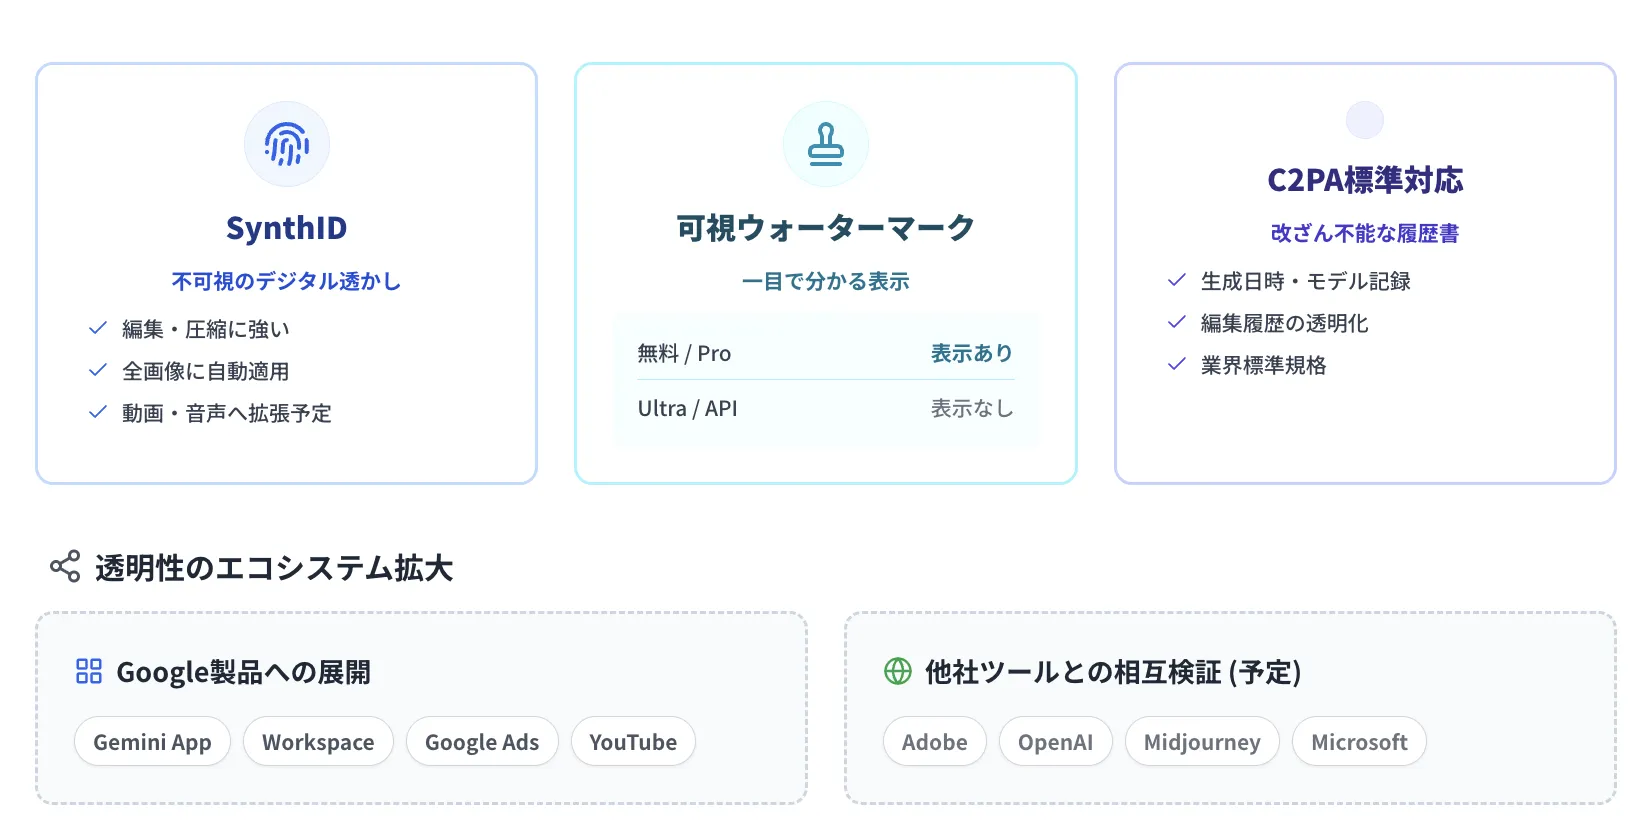The image size is (1646, 836).
Task: Click the 業界標準規格 list item text
Action: coord(1264,365)
